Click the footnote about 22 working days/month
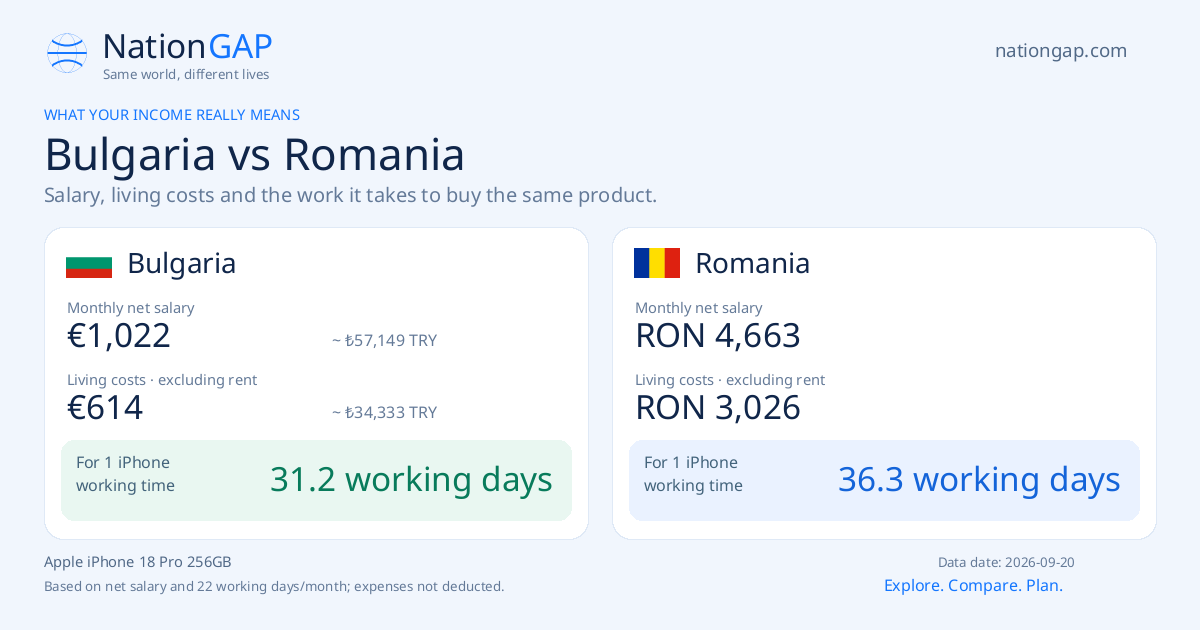1200x630 pixels. tap(274, 586)
